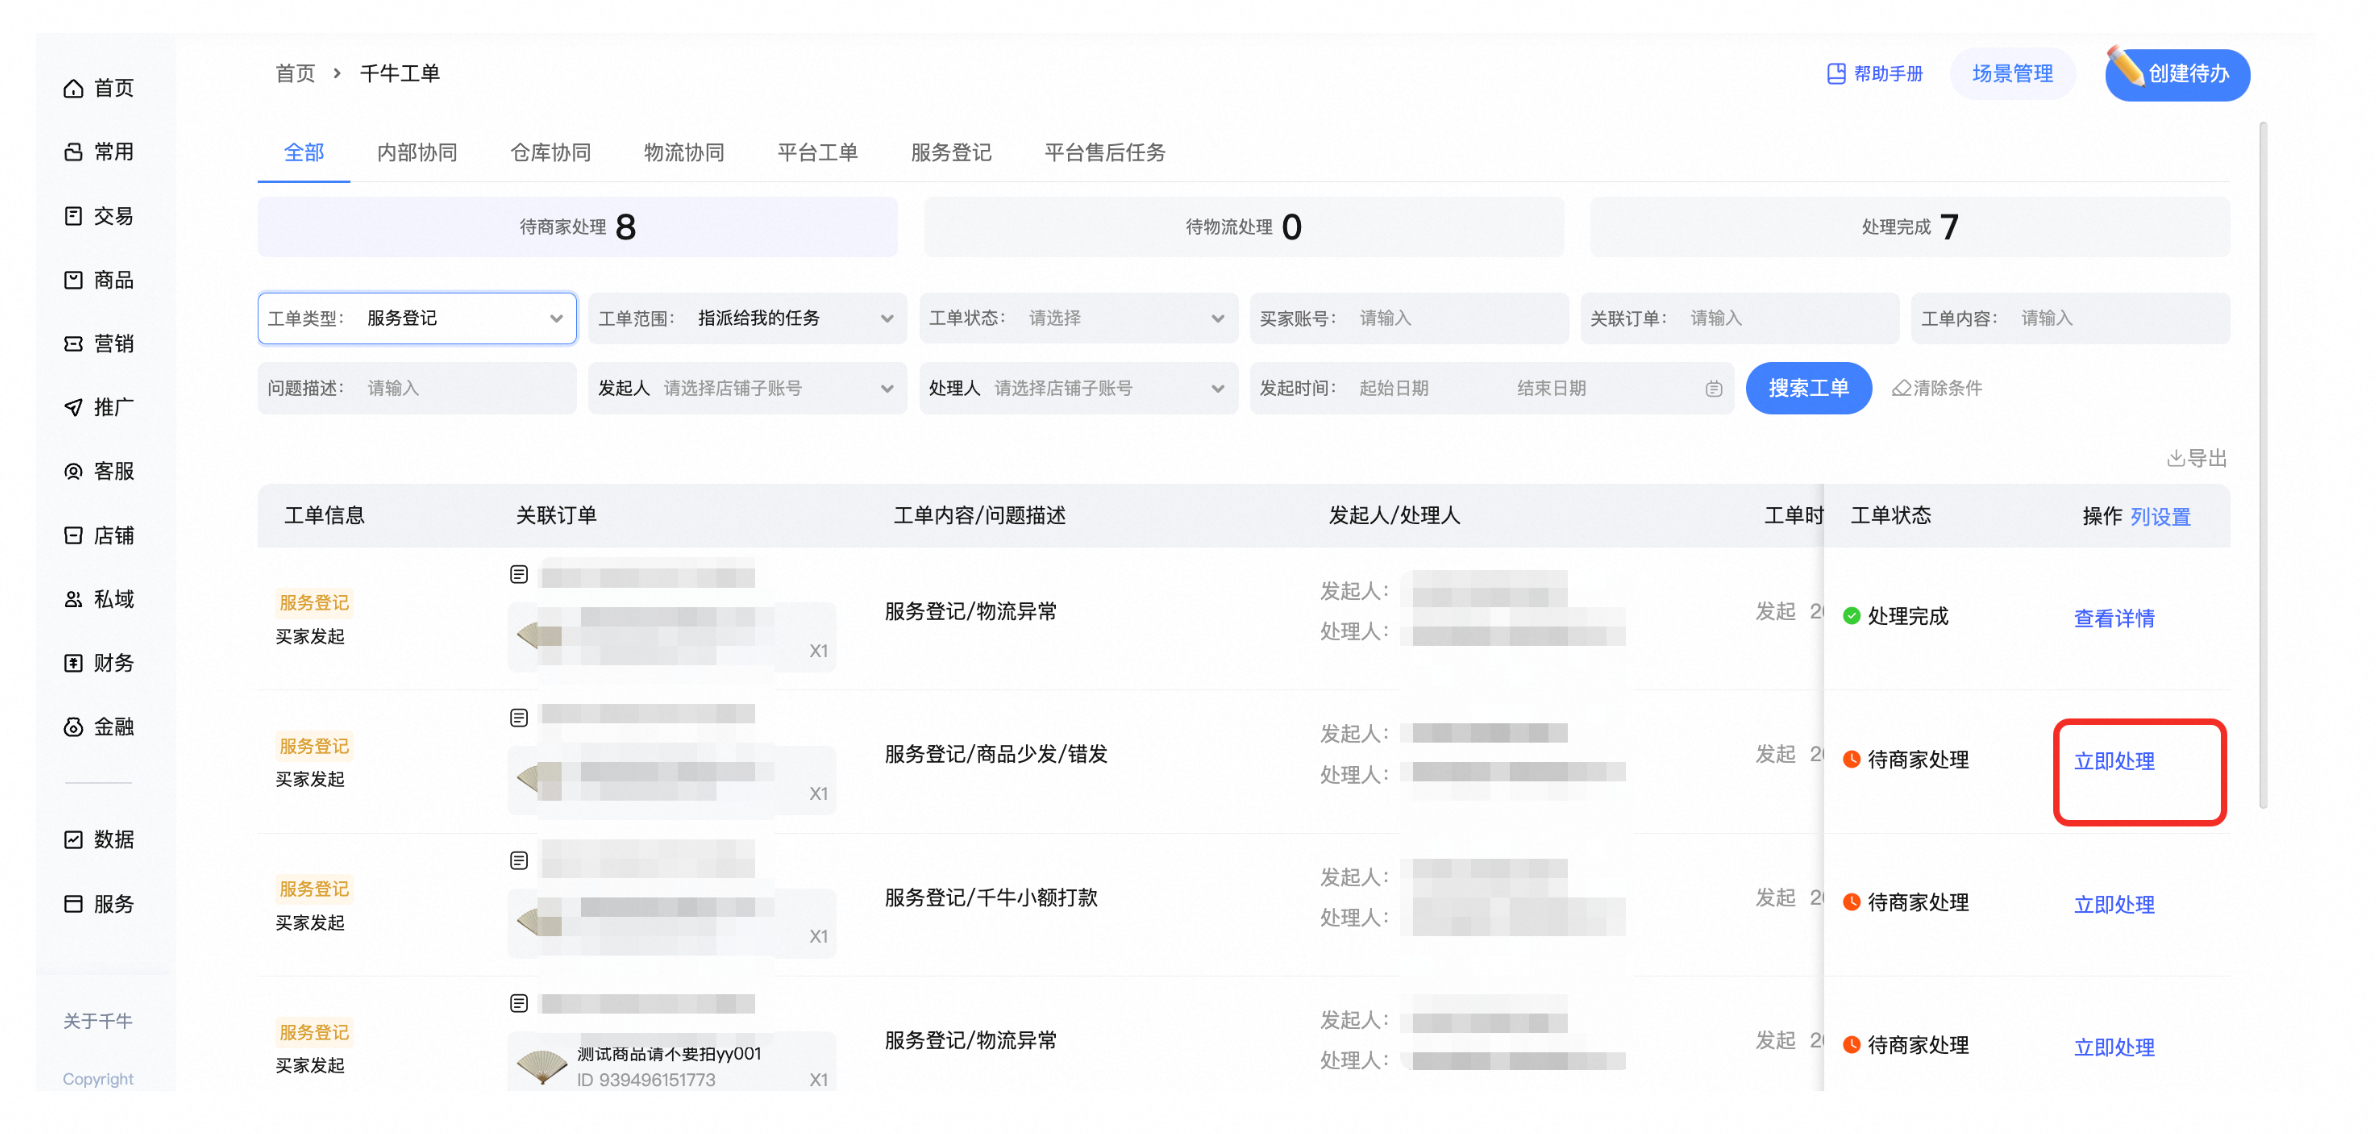Open the 客服 sidebar item
The image size is (2376, 1134).
click(x=98, y=471)
